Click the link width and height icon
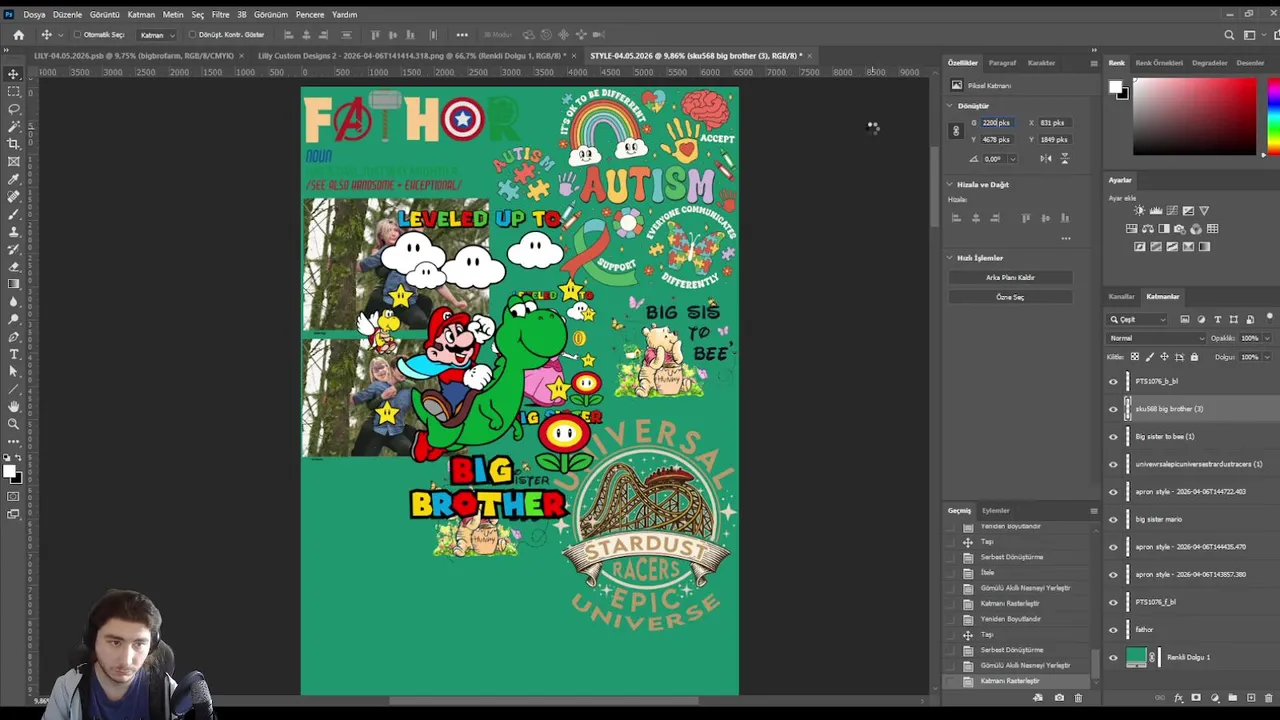Image resolution: width=1280 pixels, height=720 pixels. [x=956, y=131]
